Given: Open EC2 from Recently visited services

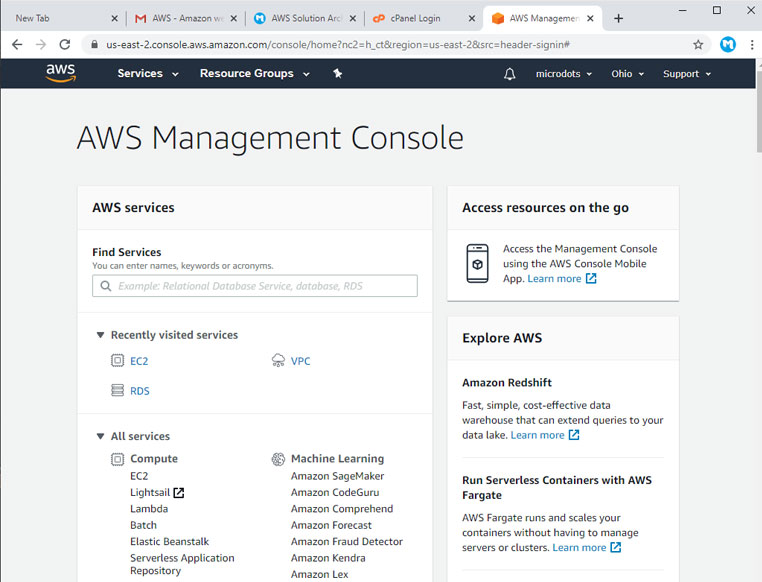Looking at the screenshot, I should (x=139, y=361).
